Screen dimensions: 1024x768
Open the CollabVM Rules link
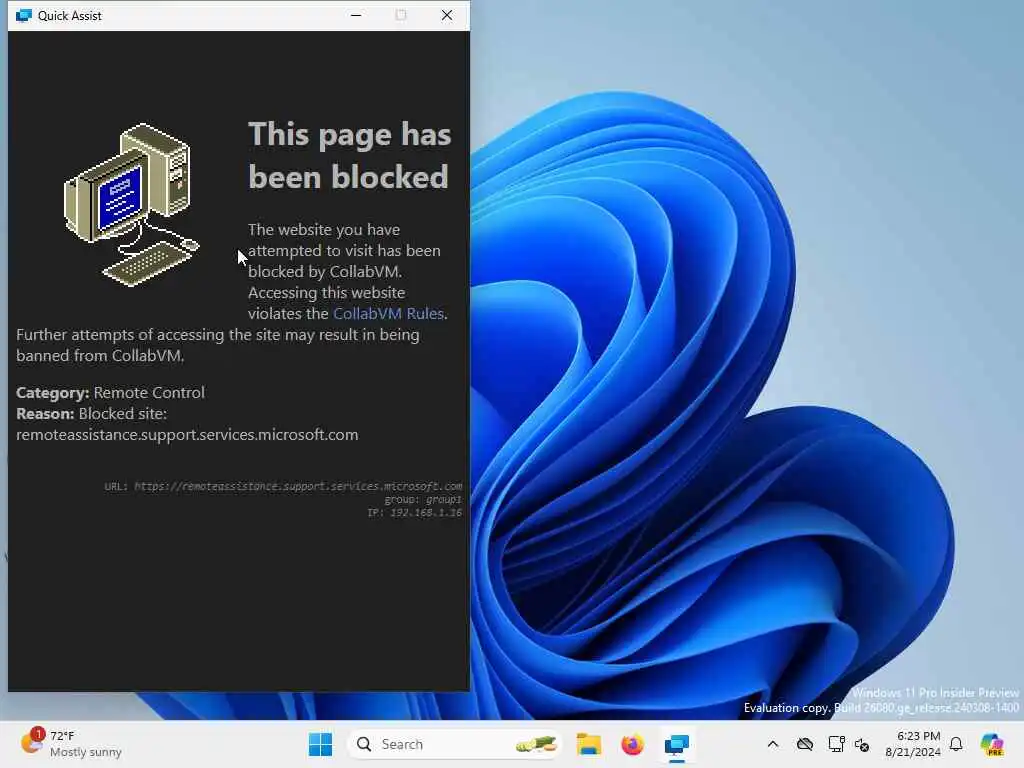pos(389,313)
